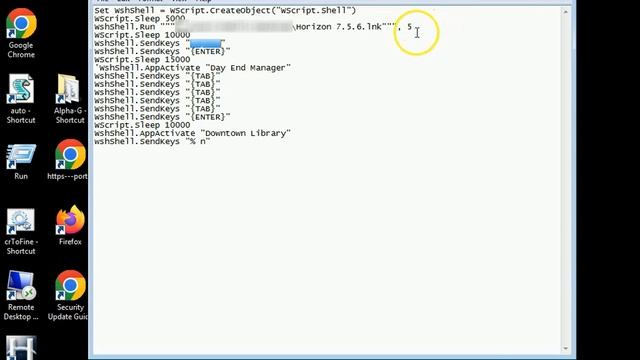Click the 'Day End Manager' AppActivate line
Image resolution: width=640 pixels, height=360 pixels.
click(192, 68)
